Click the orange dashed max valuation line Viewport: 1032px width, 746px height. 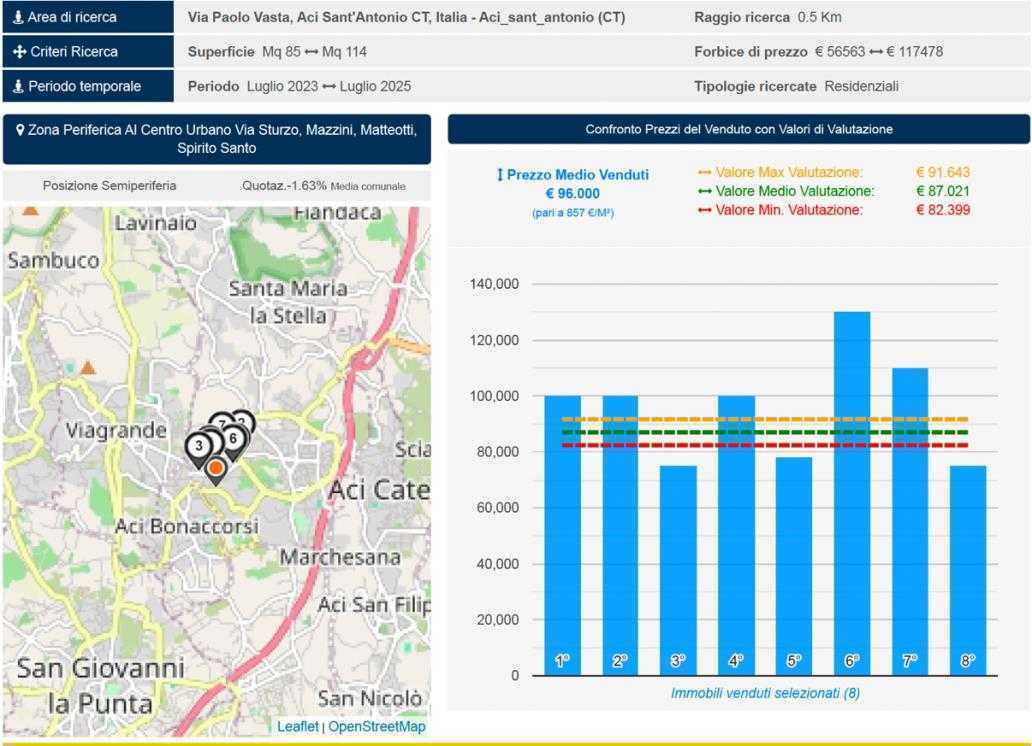point(765,419)
